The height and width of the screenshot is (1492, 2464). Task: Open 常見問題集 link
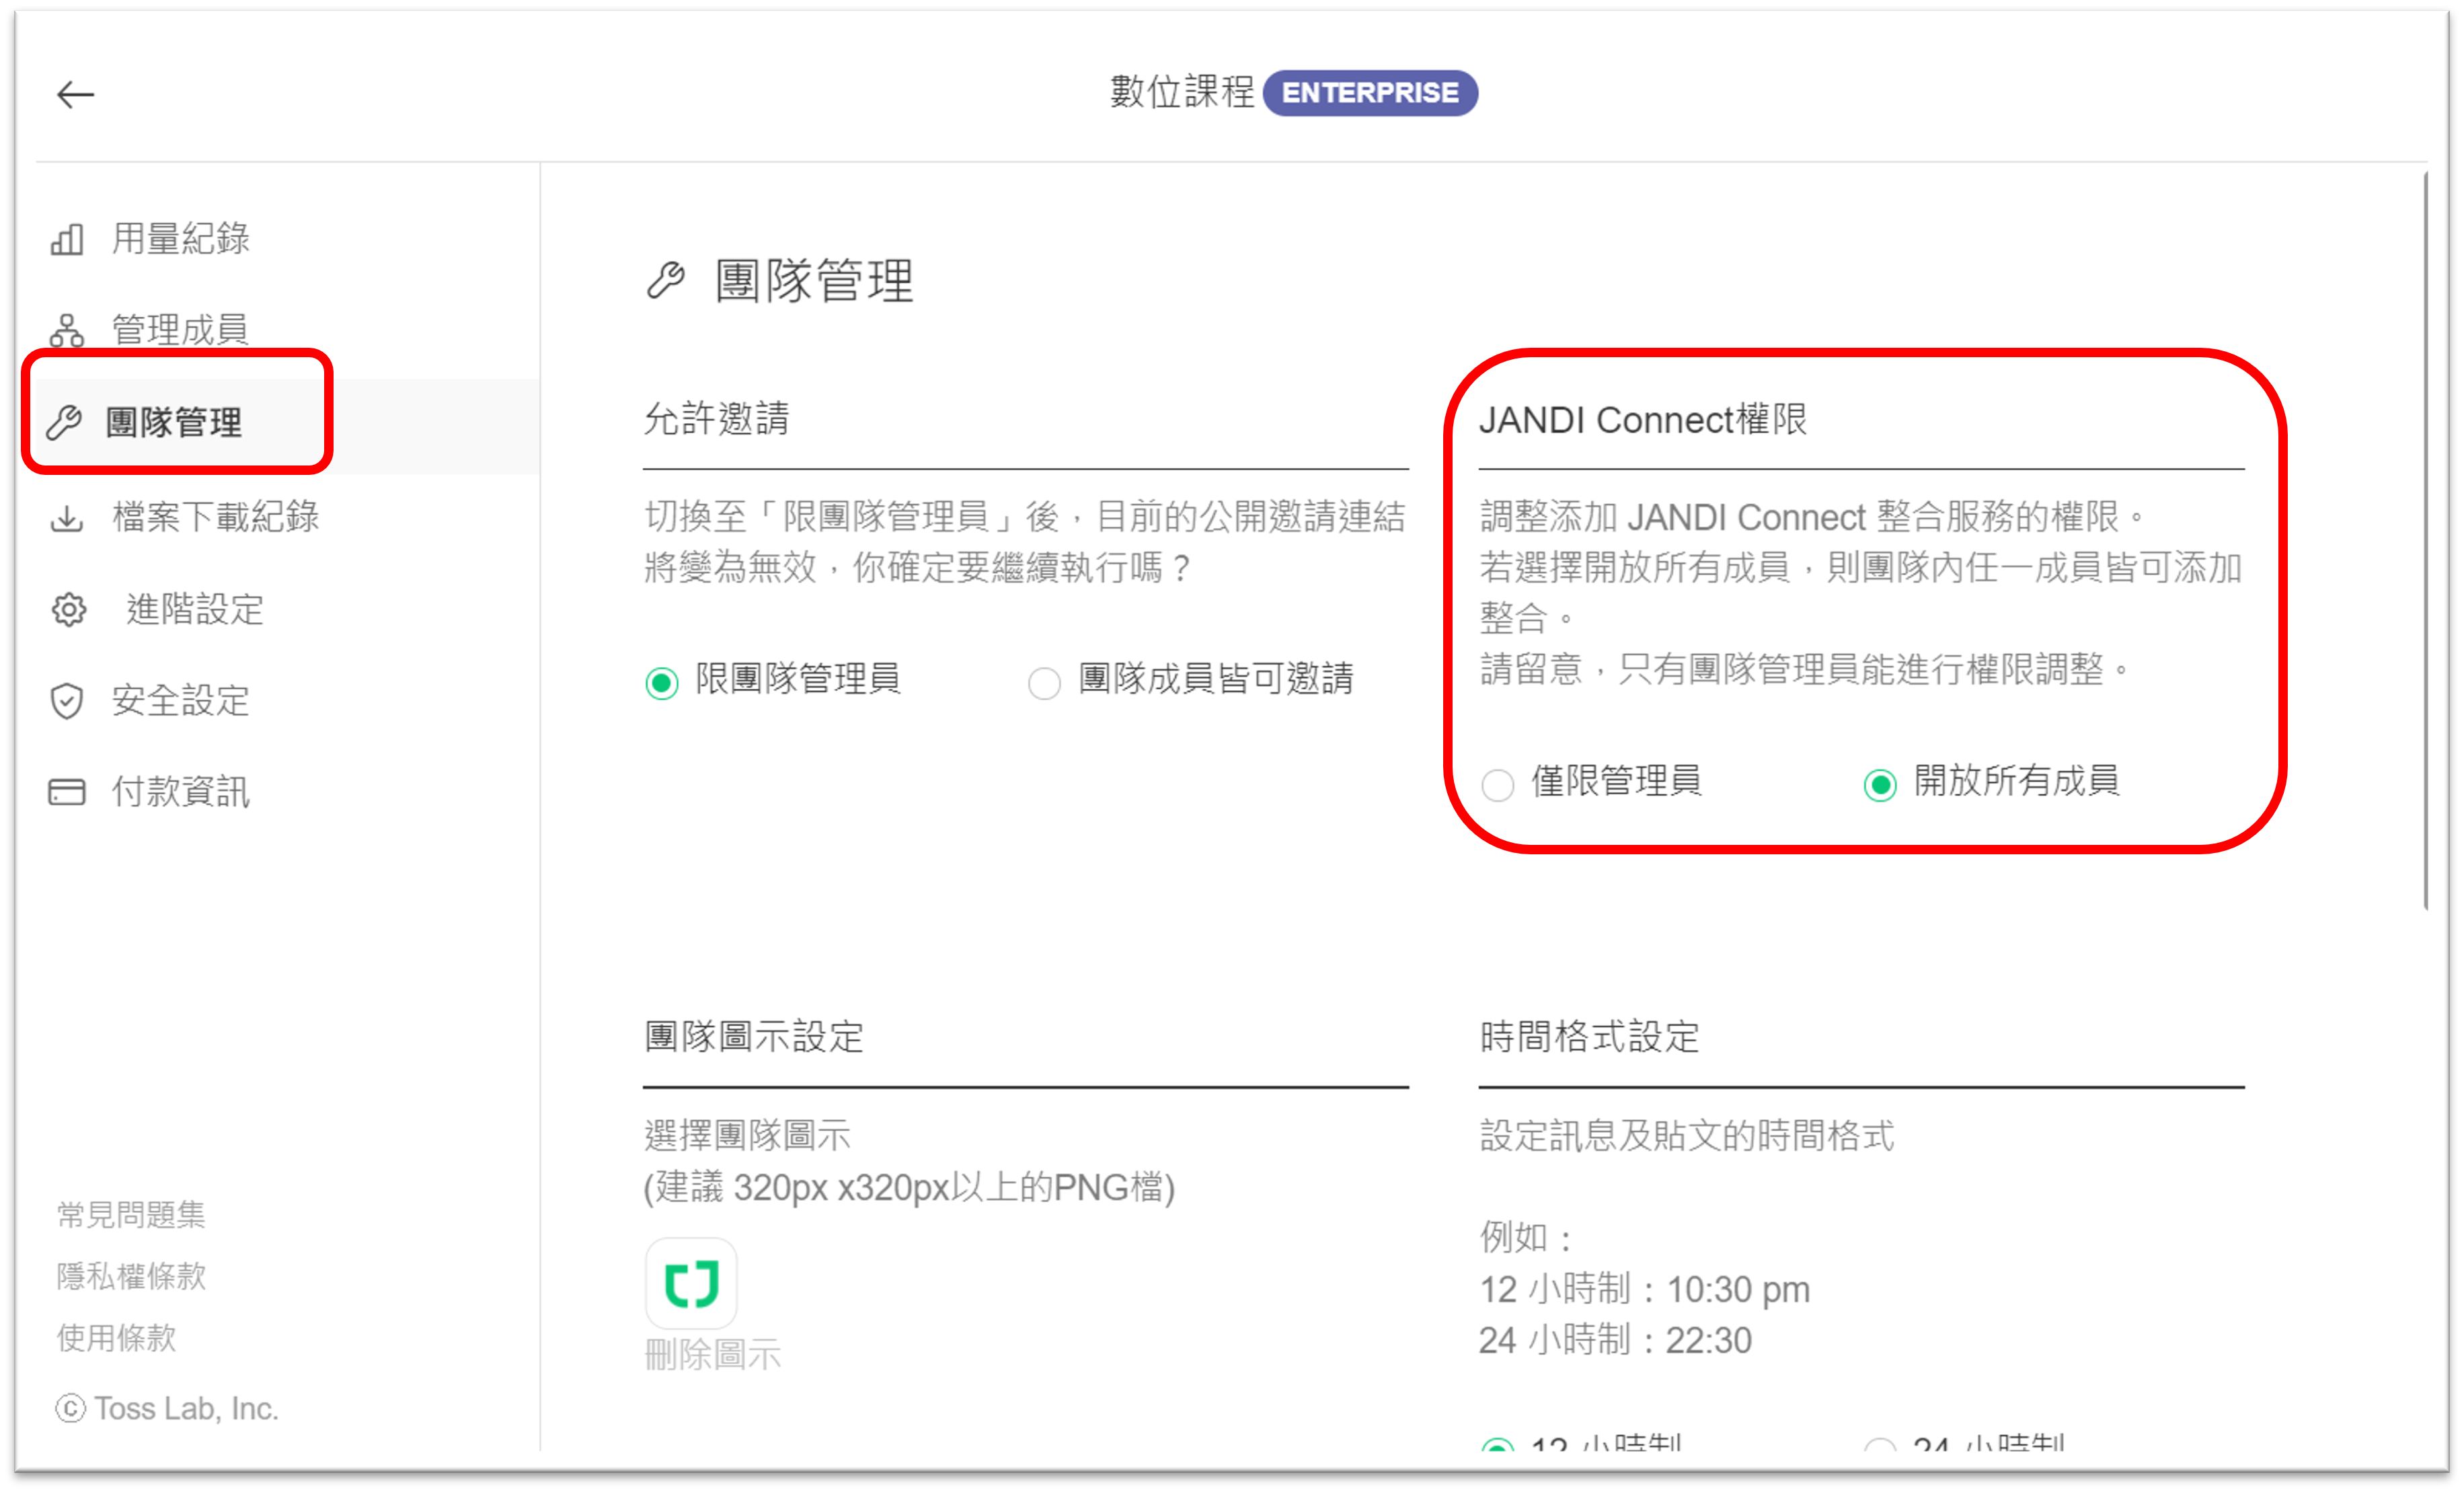click(131, 1214)
